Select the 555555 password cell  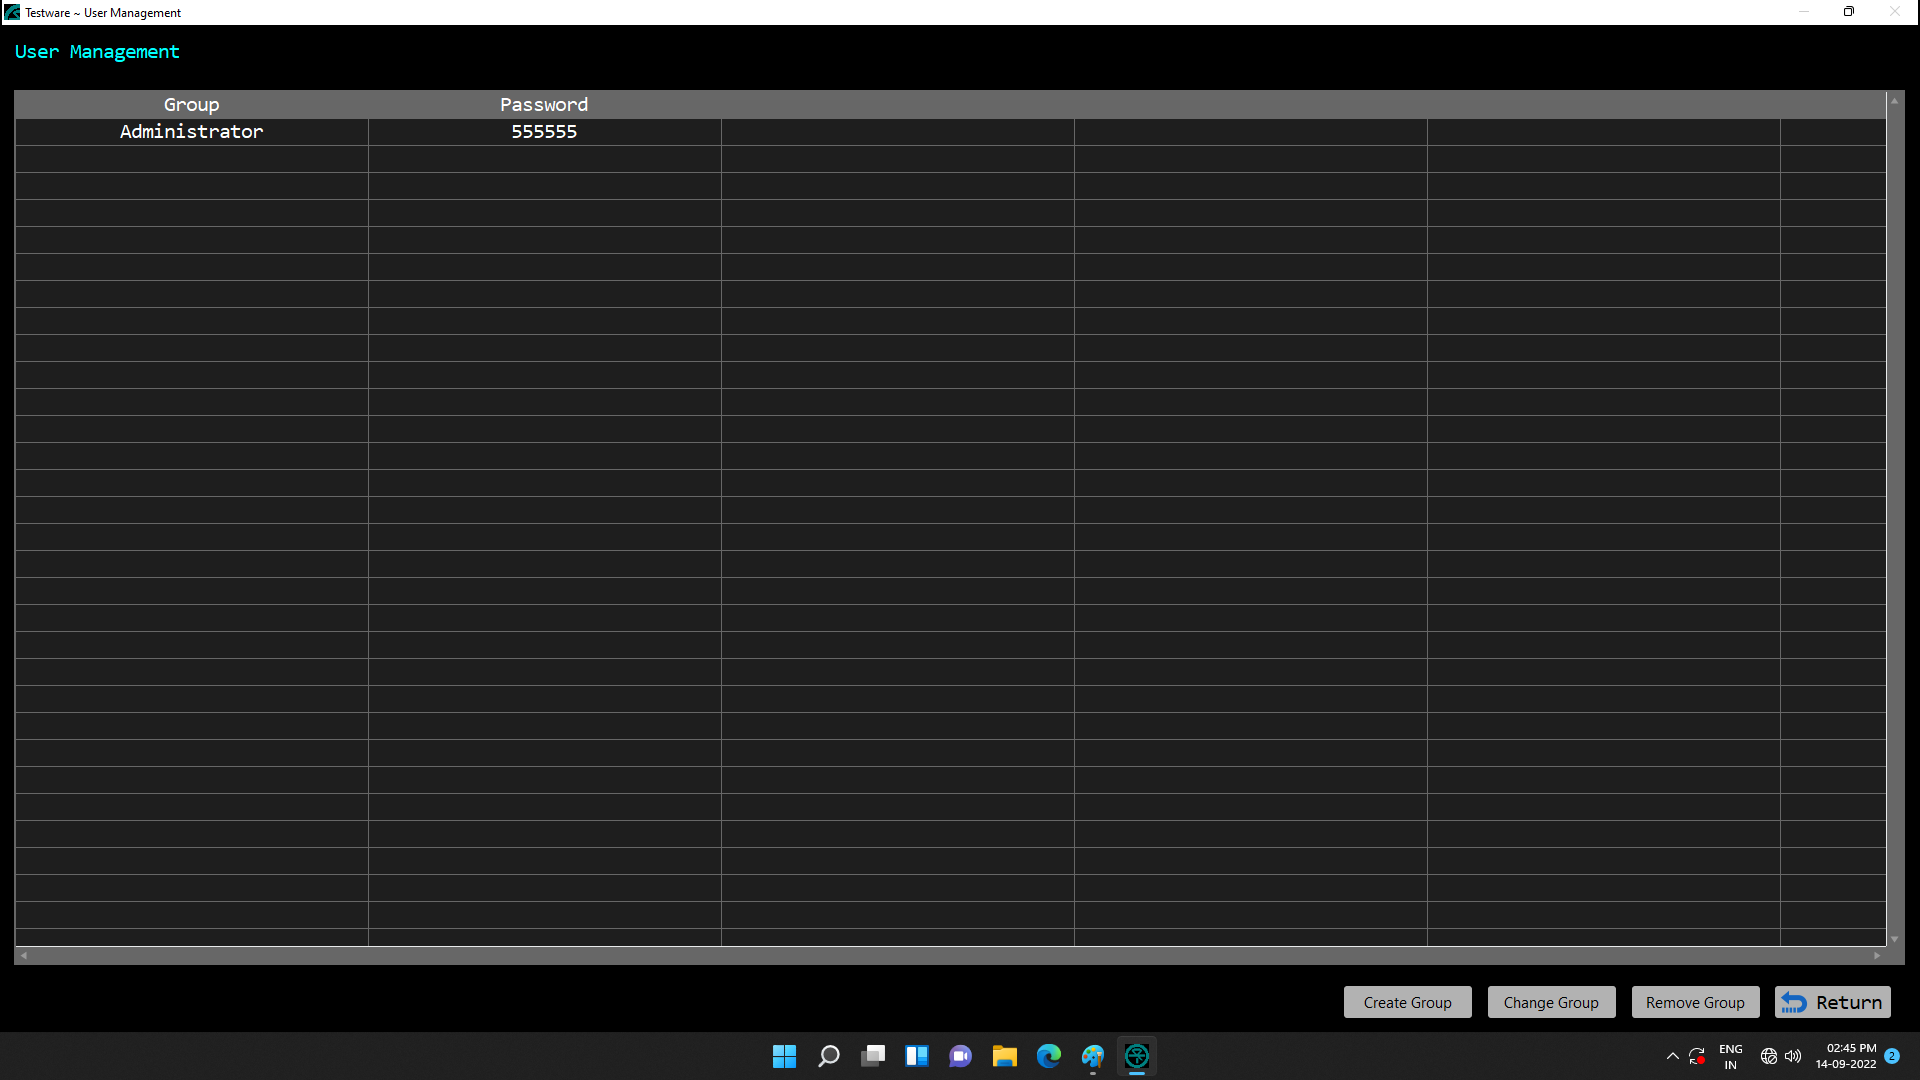point(544,132)
